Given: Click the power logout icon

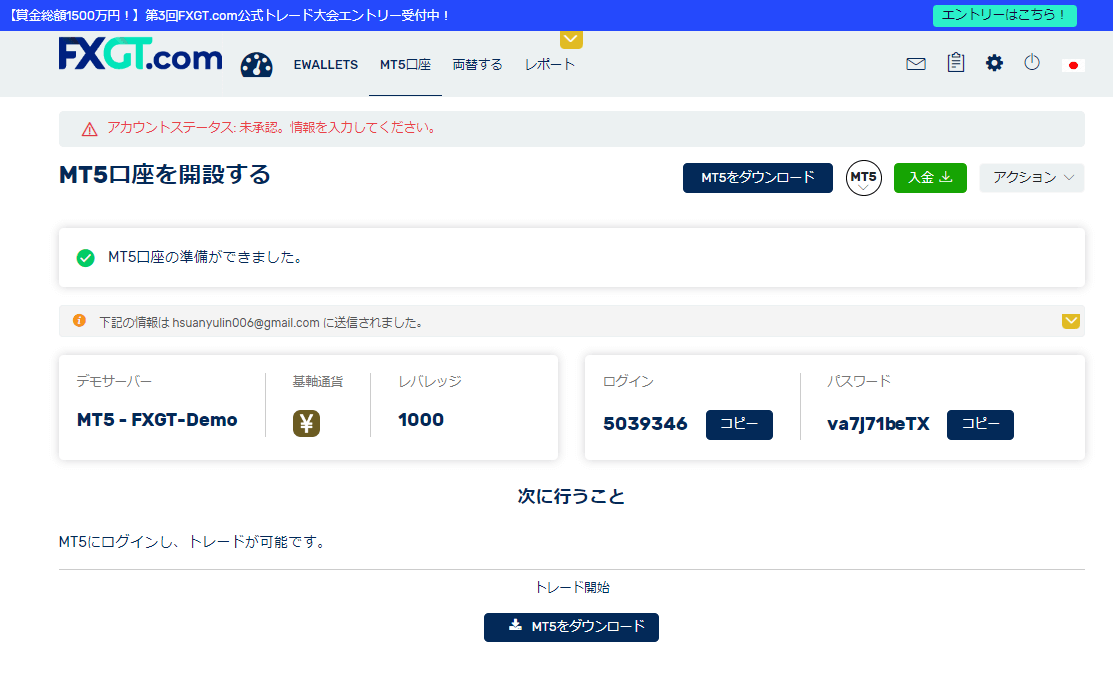Looking at the screenshot, I should click(x=1032, y=62).
